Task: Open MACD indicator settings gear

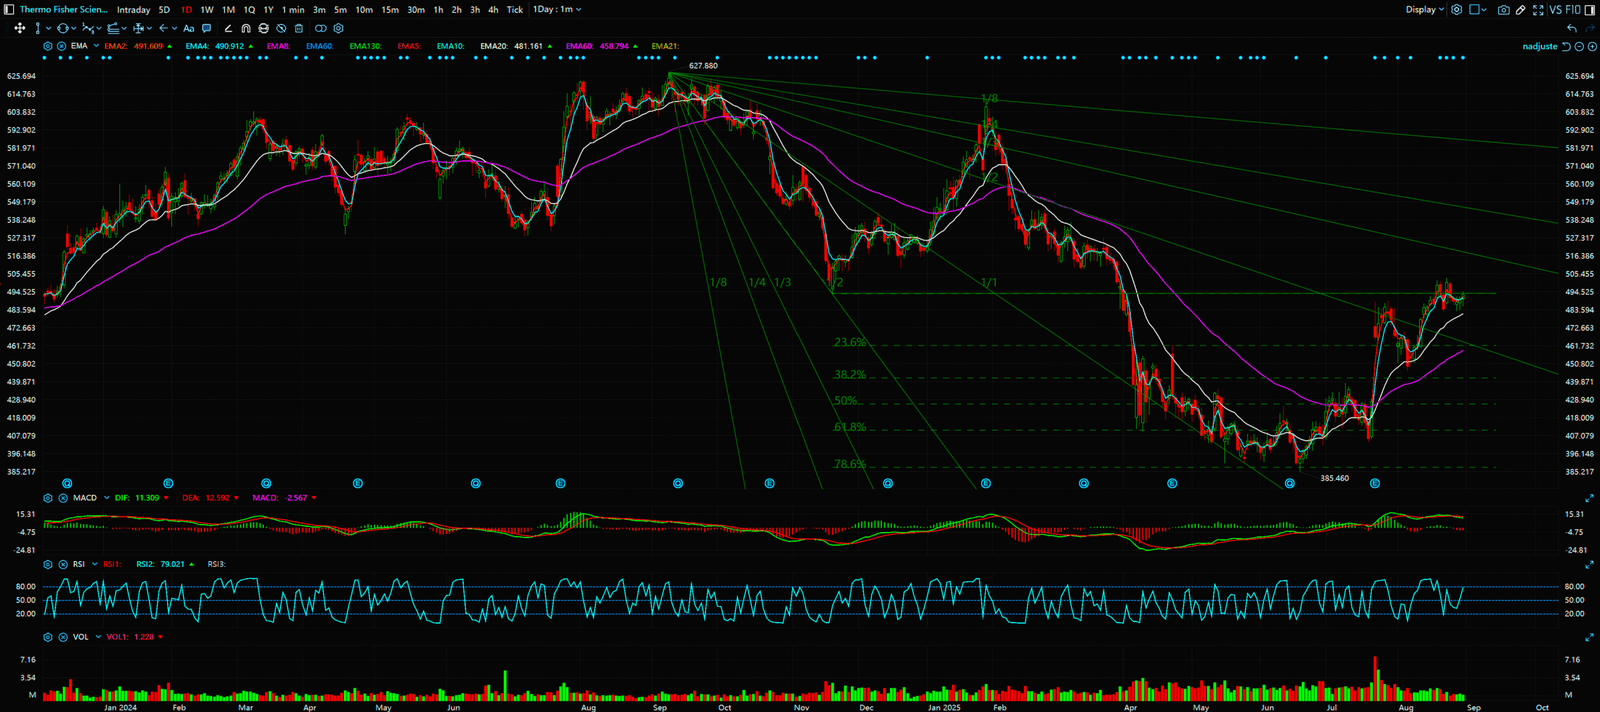Action: tap(47, 498)
